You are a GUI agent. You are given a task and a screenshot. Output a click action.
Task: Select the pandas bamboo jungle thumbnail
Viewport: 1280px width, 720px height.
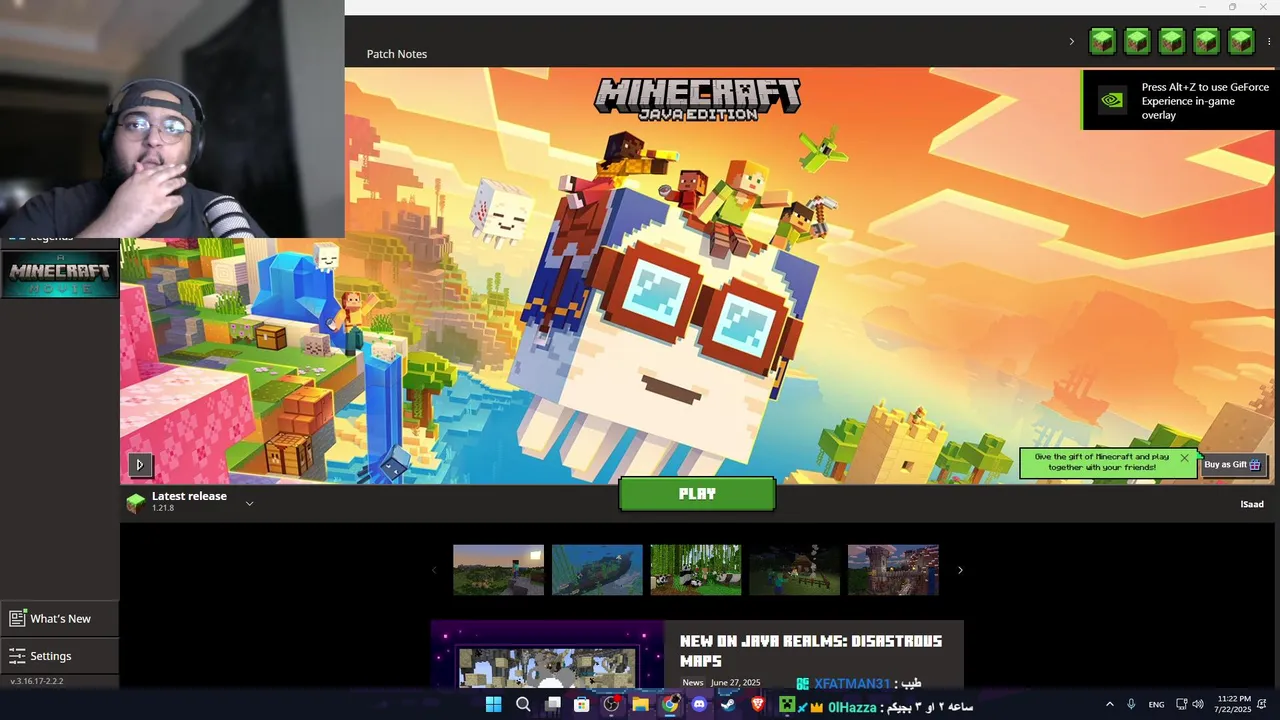tap(696, 570)
